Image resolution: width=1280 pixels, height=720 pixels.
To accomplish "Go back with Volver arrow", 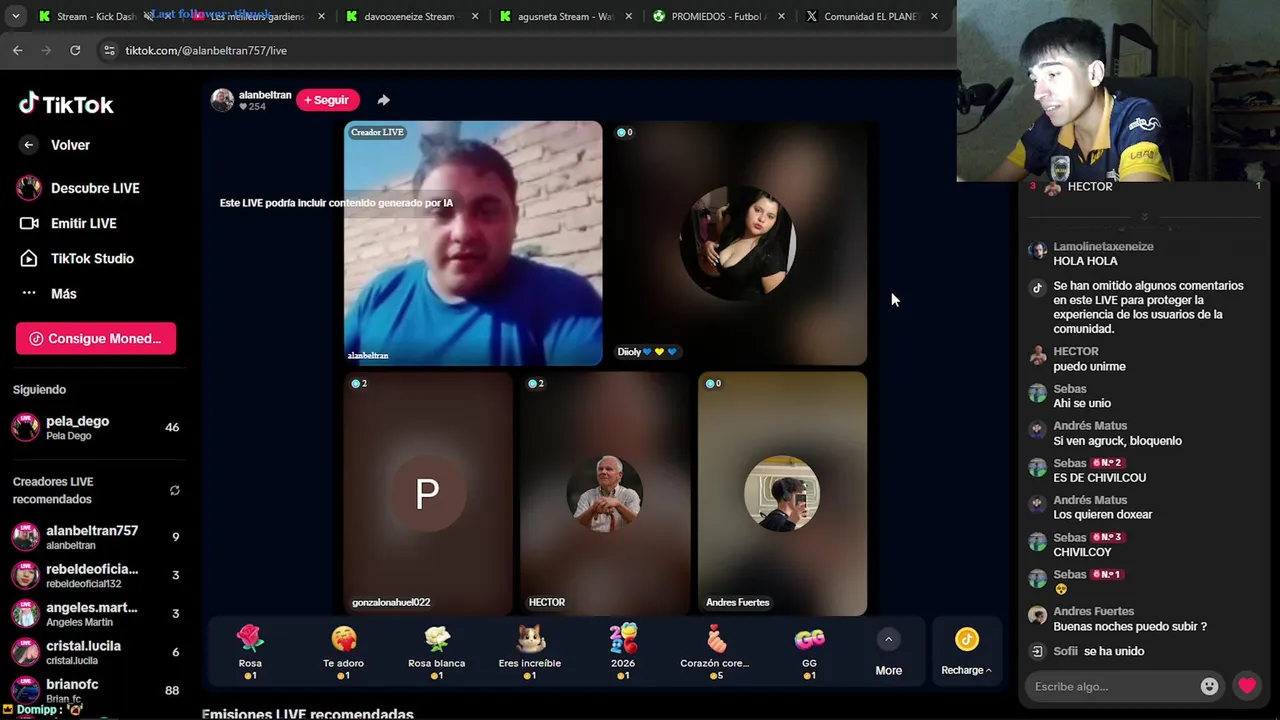I will point(29,145).
